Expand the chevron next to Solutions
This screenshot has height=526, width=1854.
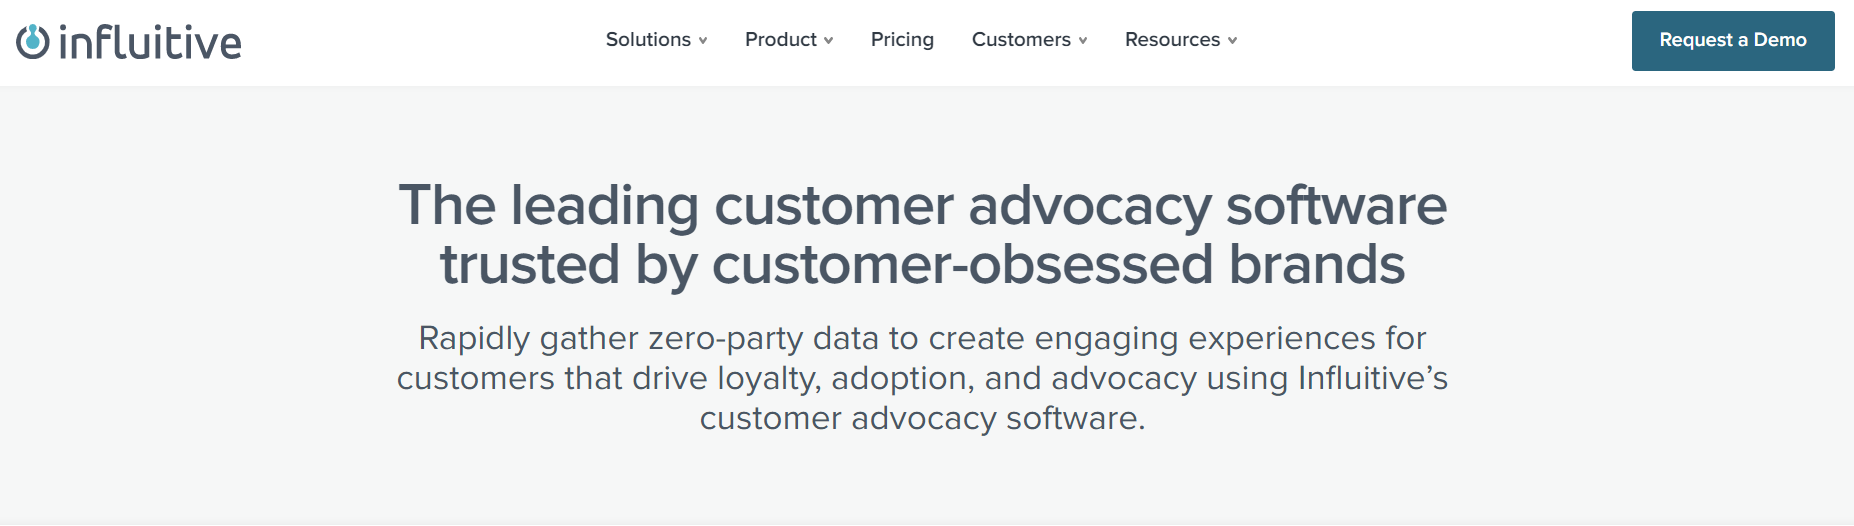[x=703, y=41]
